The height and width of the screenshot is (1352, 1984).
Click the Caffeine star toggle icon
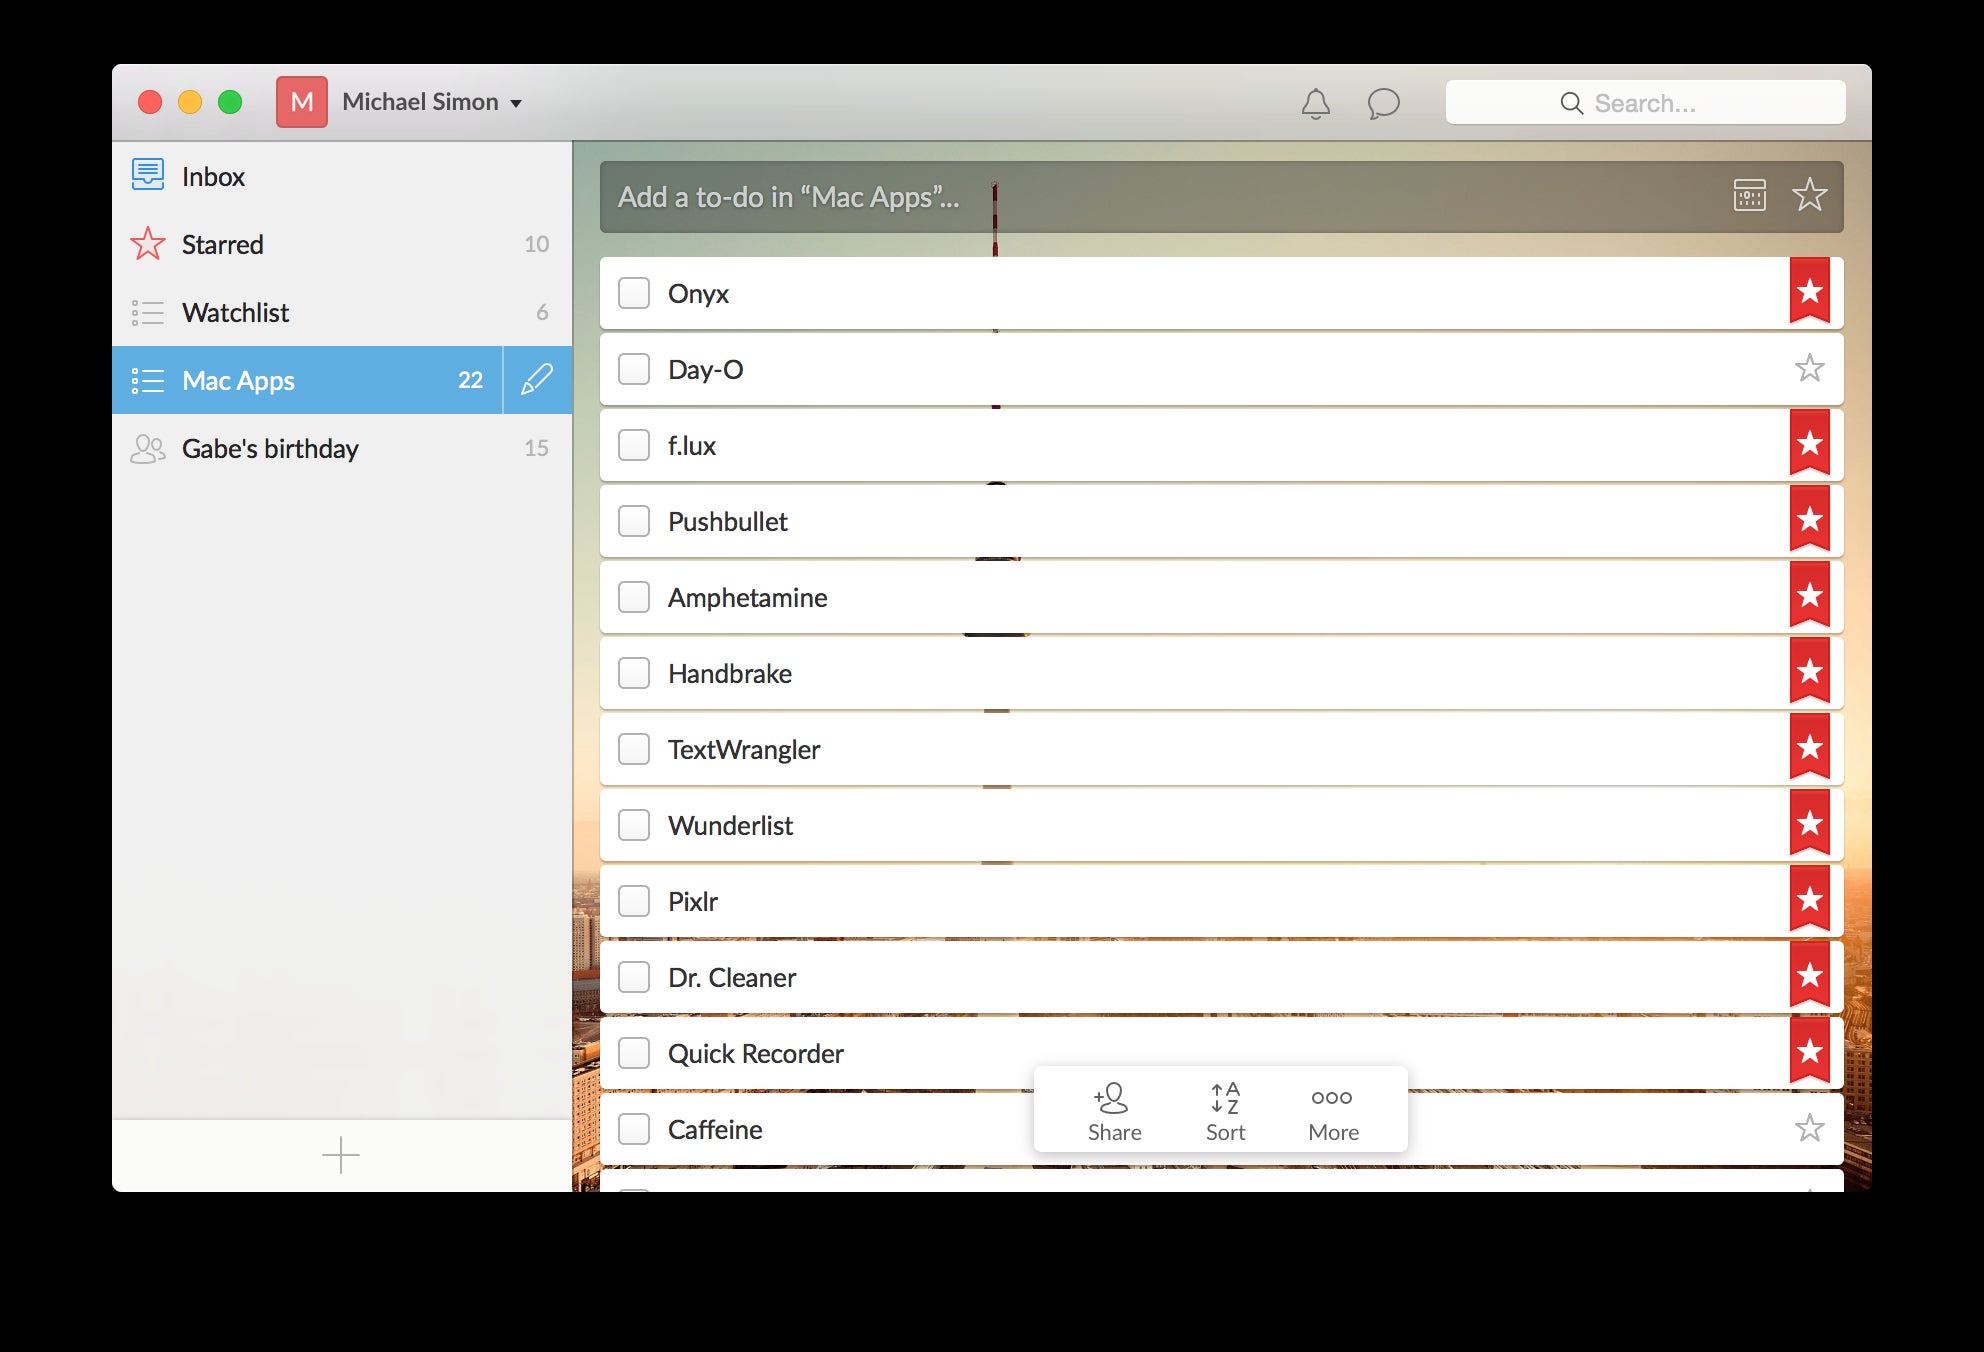1809,1129
